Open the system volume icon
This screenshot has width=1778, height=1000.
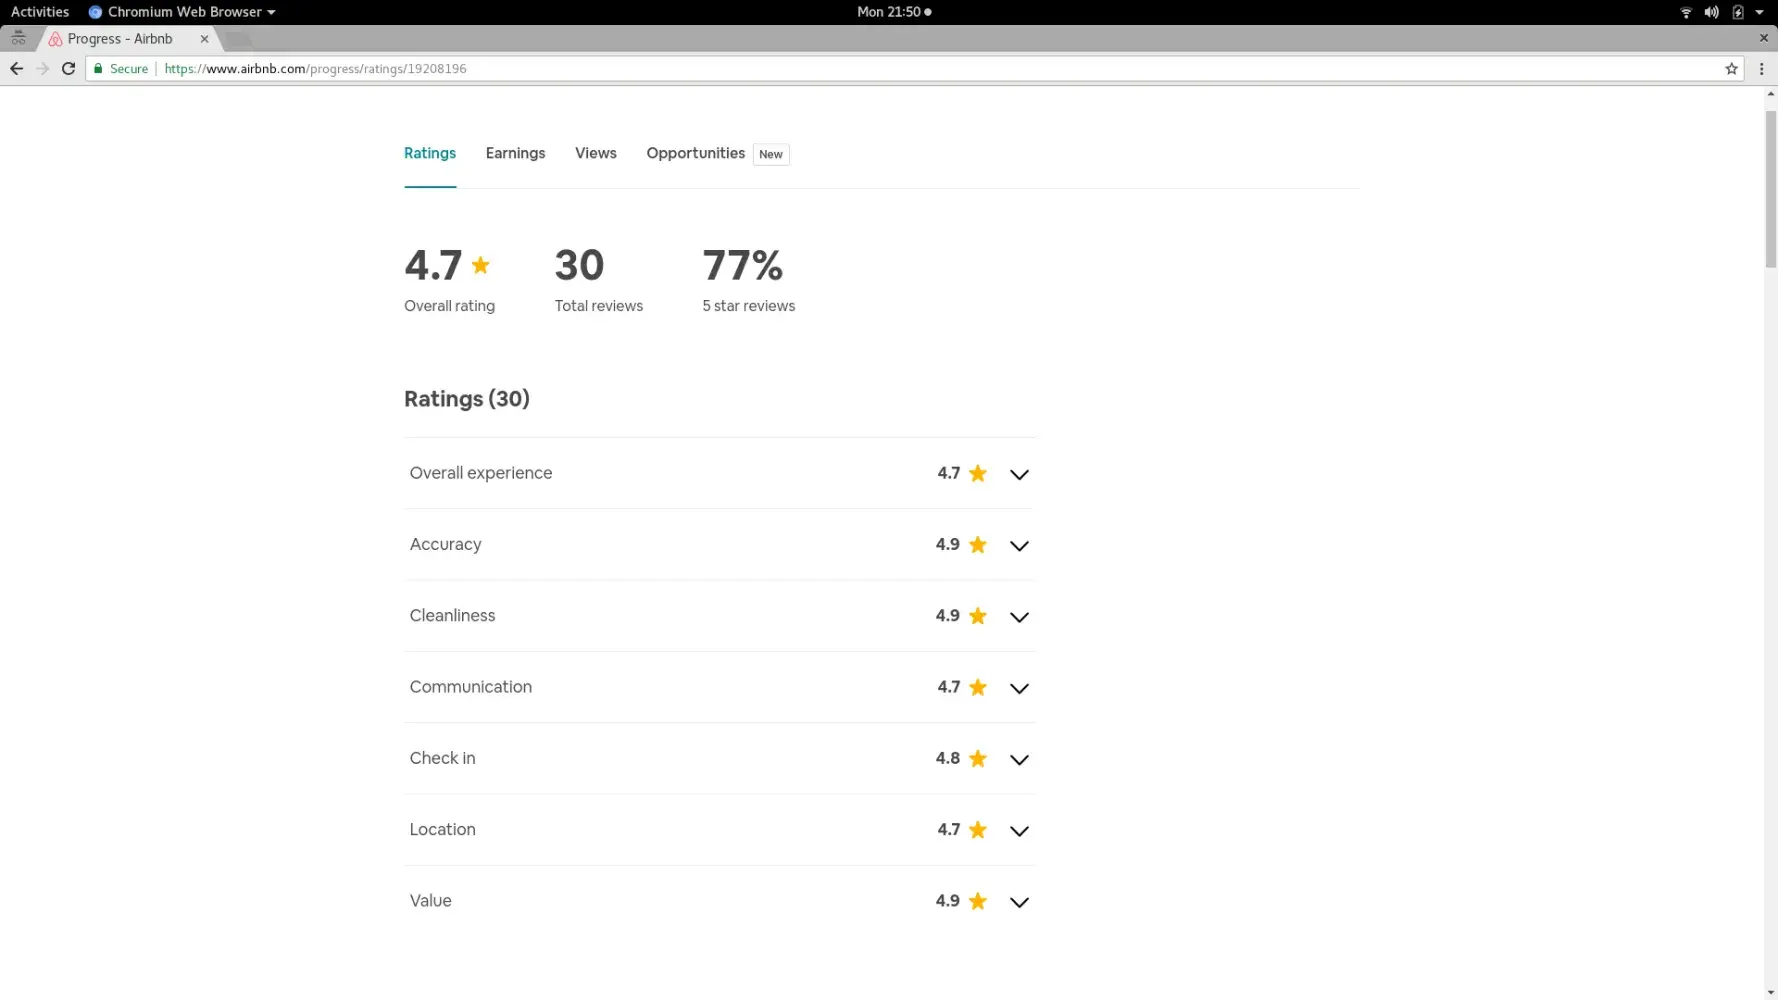1711,12
